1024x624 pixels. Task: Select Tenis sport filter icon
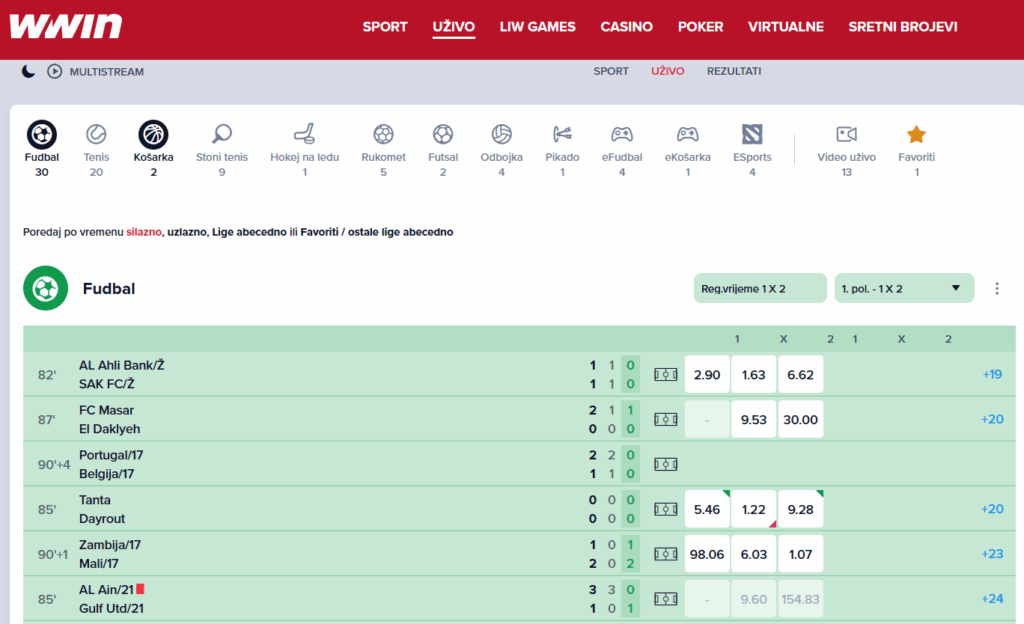96,134
